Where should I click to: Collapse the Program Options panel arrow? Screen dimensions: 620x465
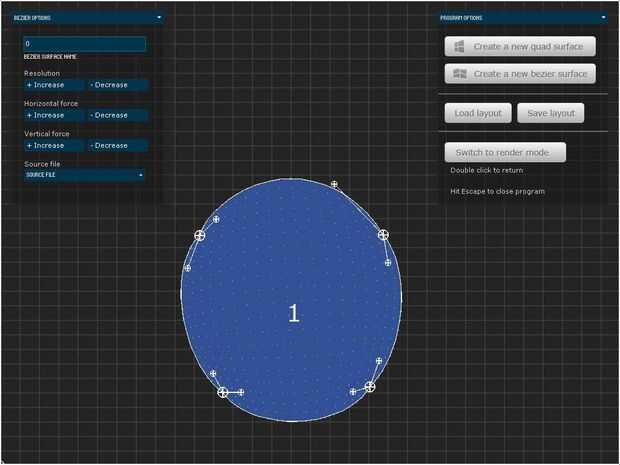pos(603,17)
